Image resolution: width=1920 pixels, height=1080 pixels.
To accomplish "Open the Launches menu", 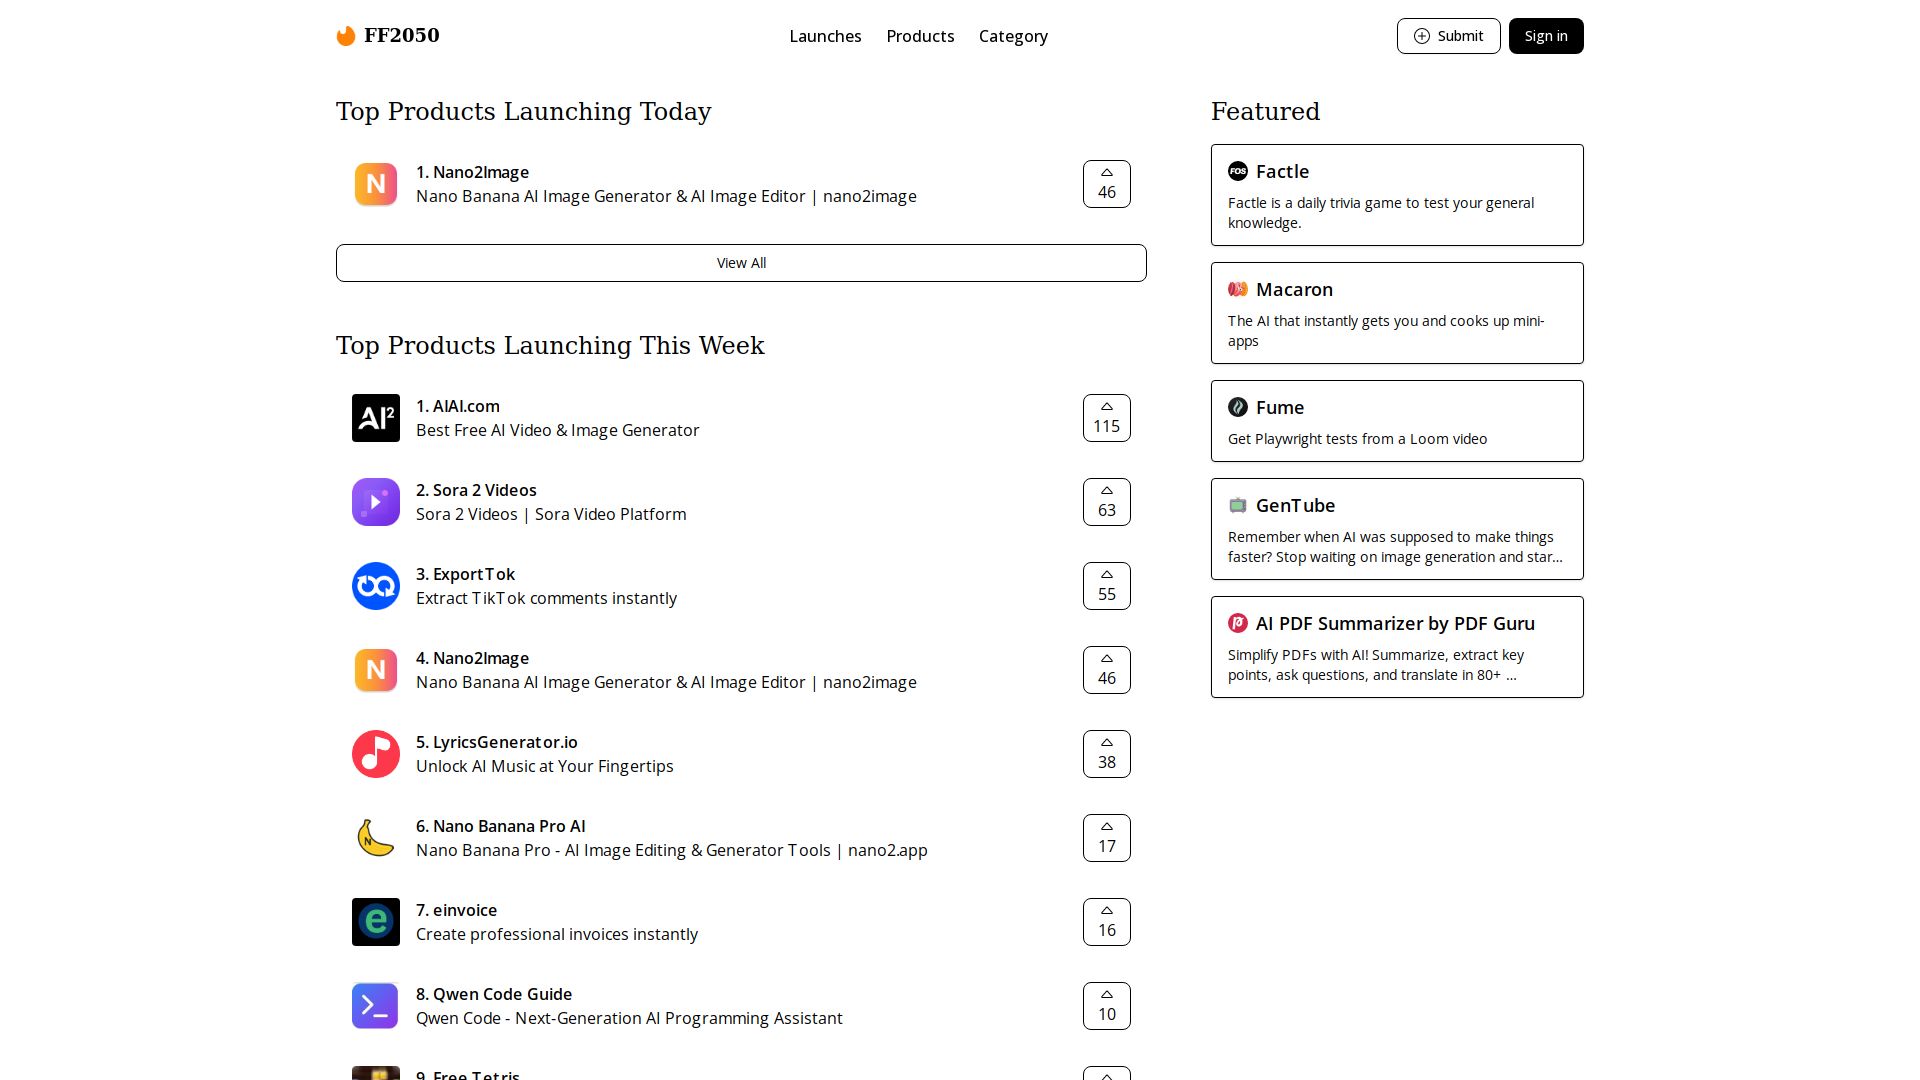I will pos(825,36).
